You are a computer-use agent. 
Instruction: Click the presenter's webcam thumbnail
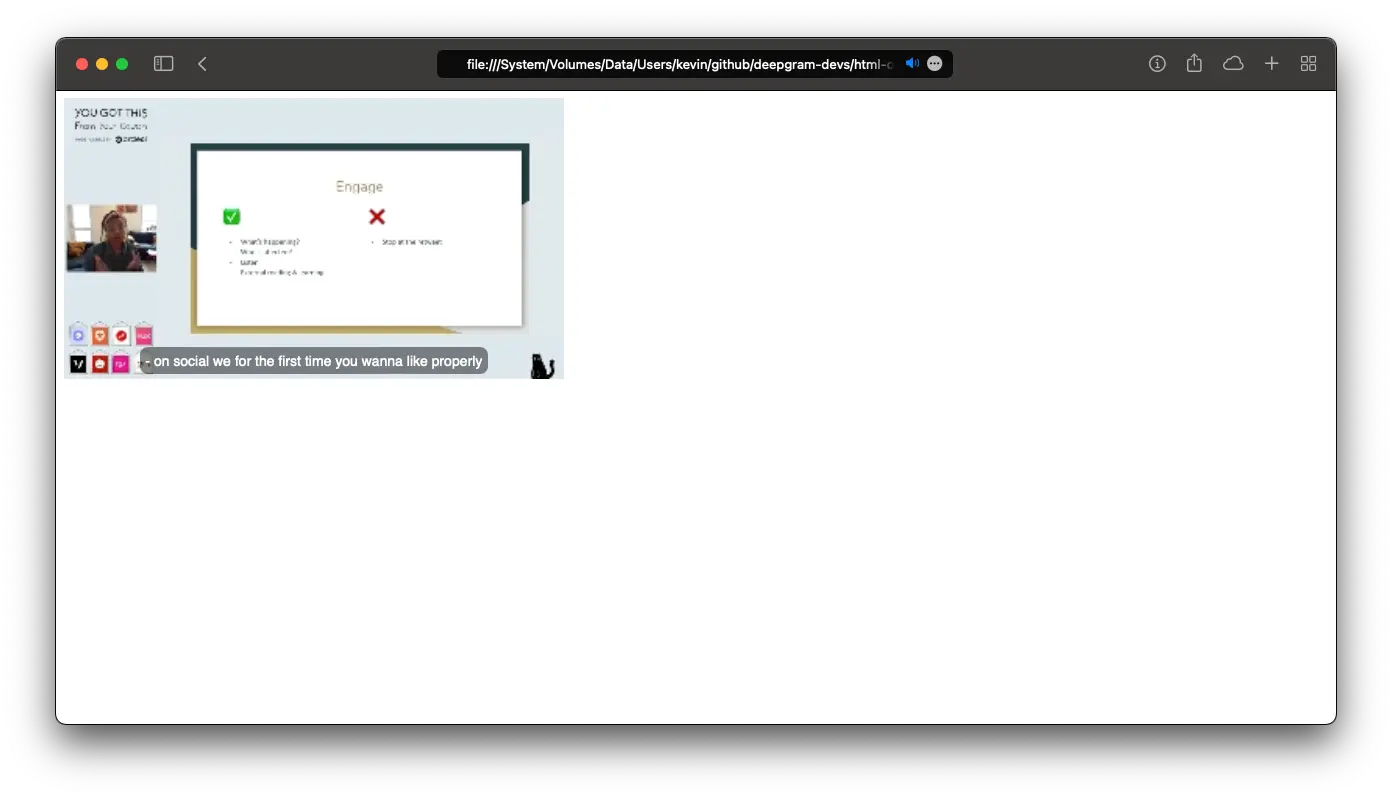click(x=111, y=238)
